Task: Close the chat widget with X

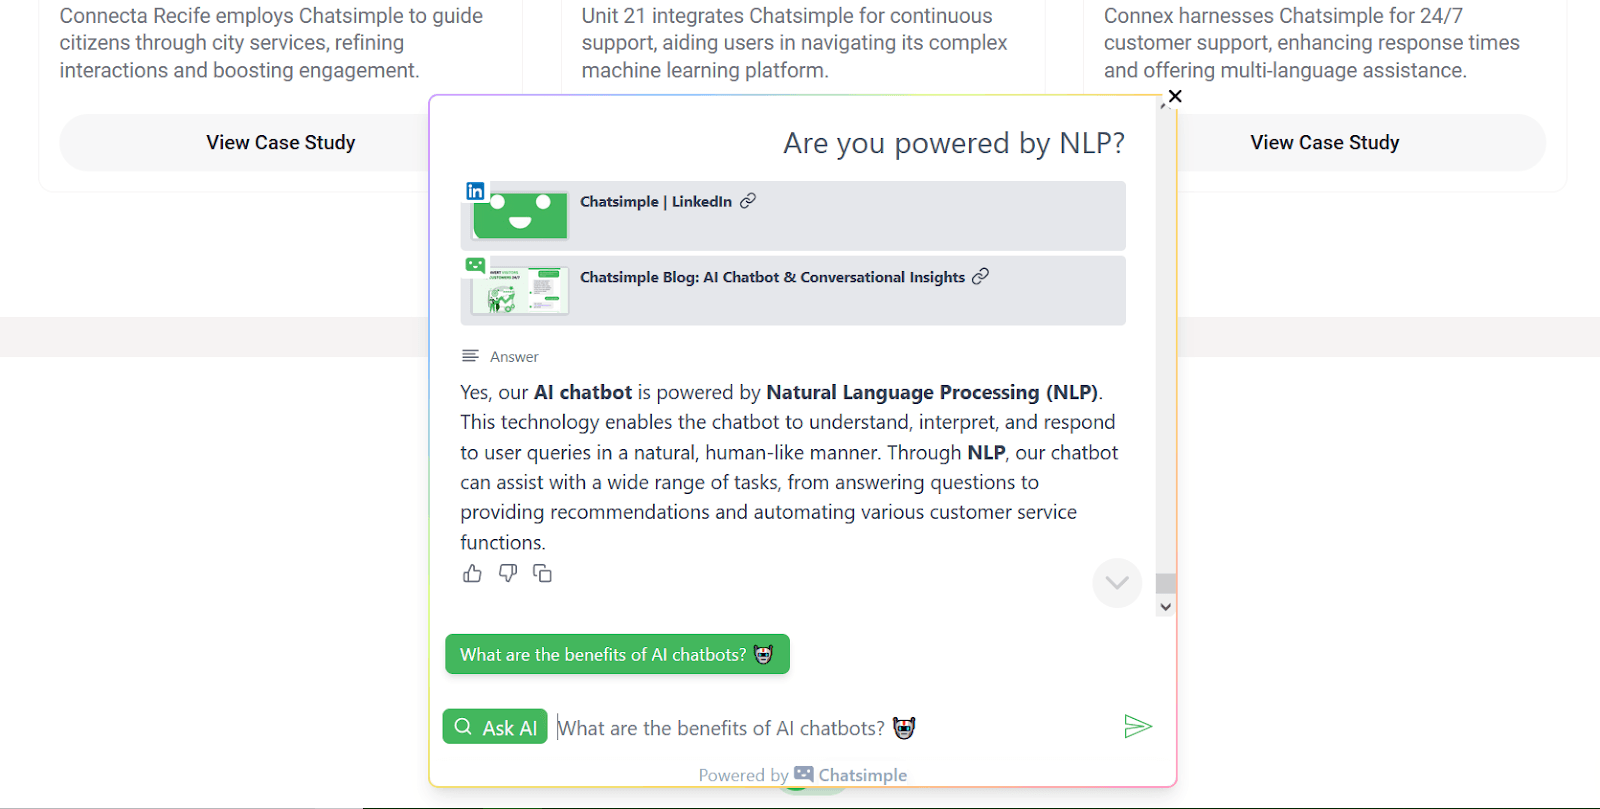Action: tap(1175, 96)
